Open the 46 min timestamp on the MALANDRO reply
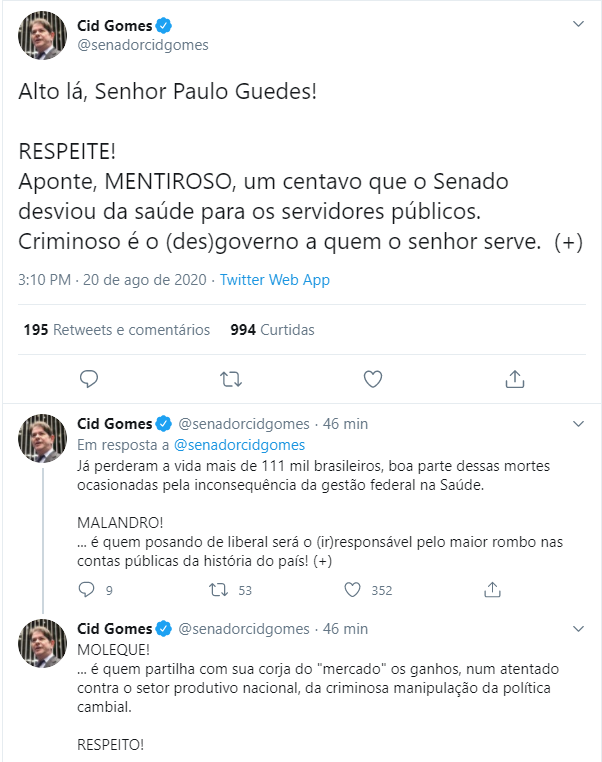The height and width of the screenshot is (762, 602). point(345,424)
